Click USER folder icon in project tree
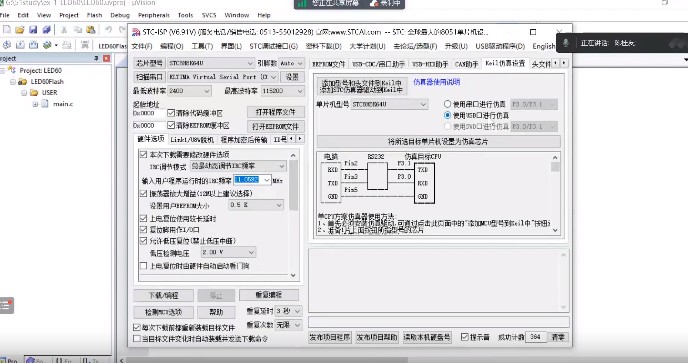 [x=34, y=93]
